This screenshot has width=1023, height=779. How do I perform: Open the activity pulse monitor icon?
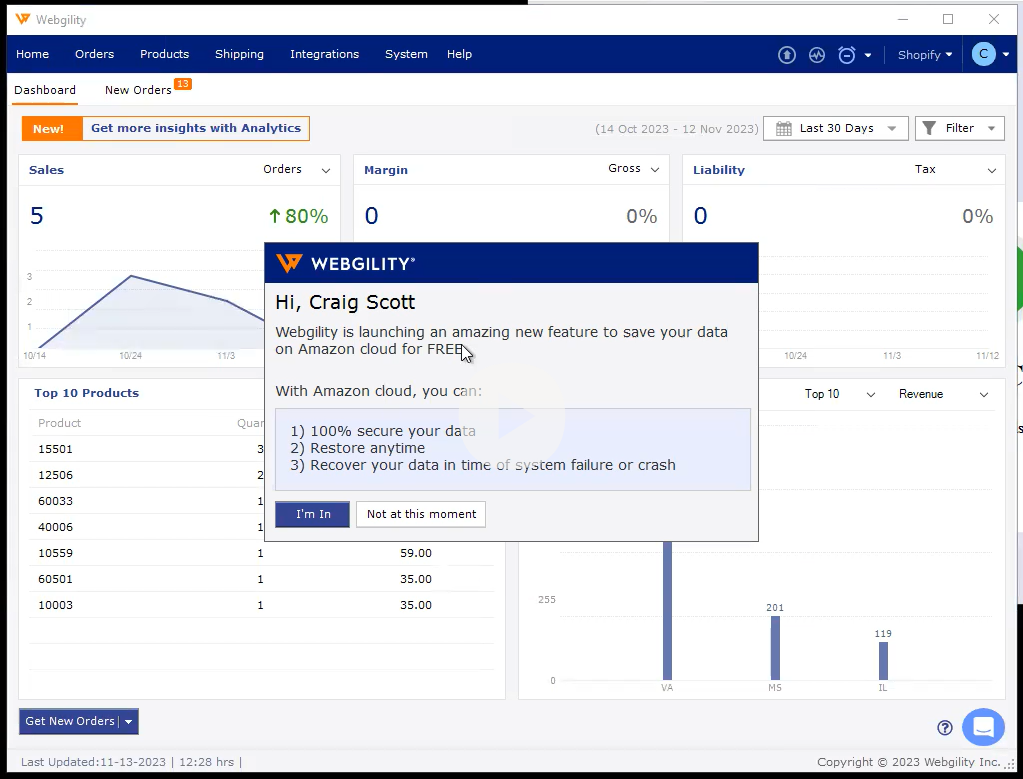(817, 55)
